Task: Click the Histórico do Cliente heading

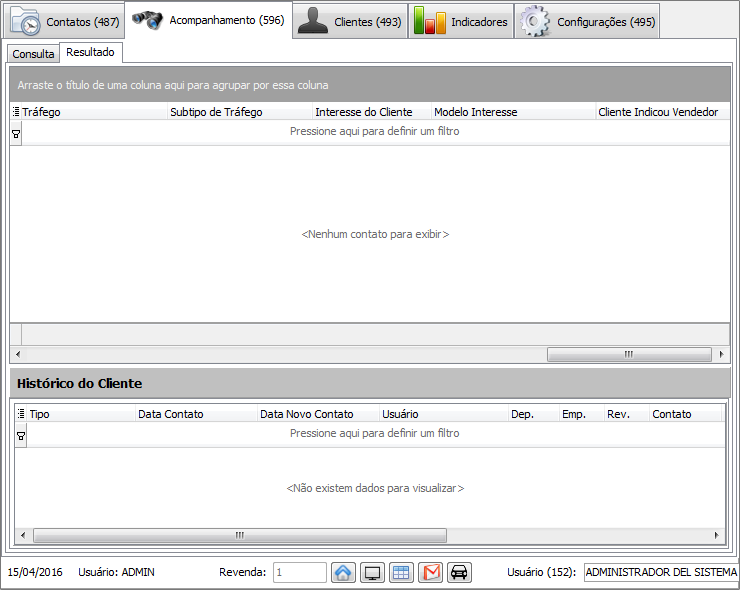Action: pos(79,383)
